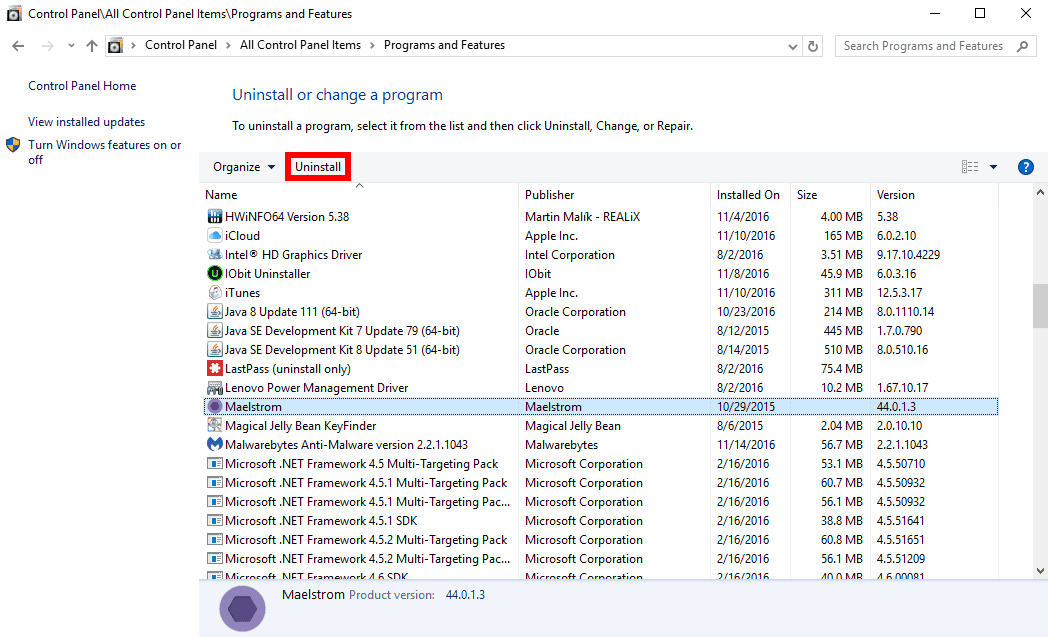Click the scrollbar up arrow

[1040, 193]
